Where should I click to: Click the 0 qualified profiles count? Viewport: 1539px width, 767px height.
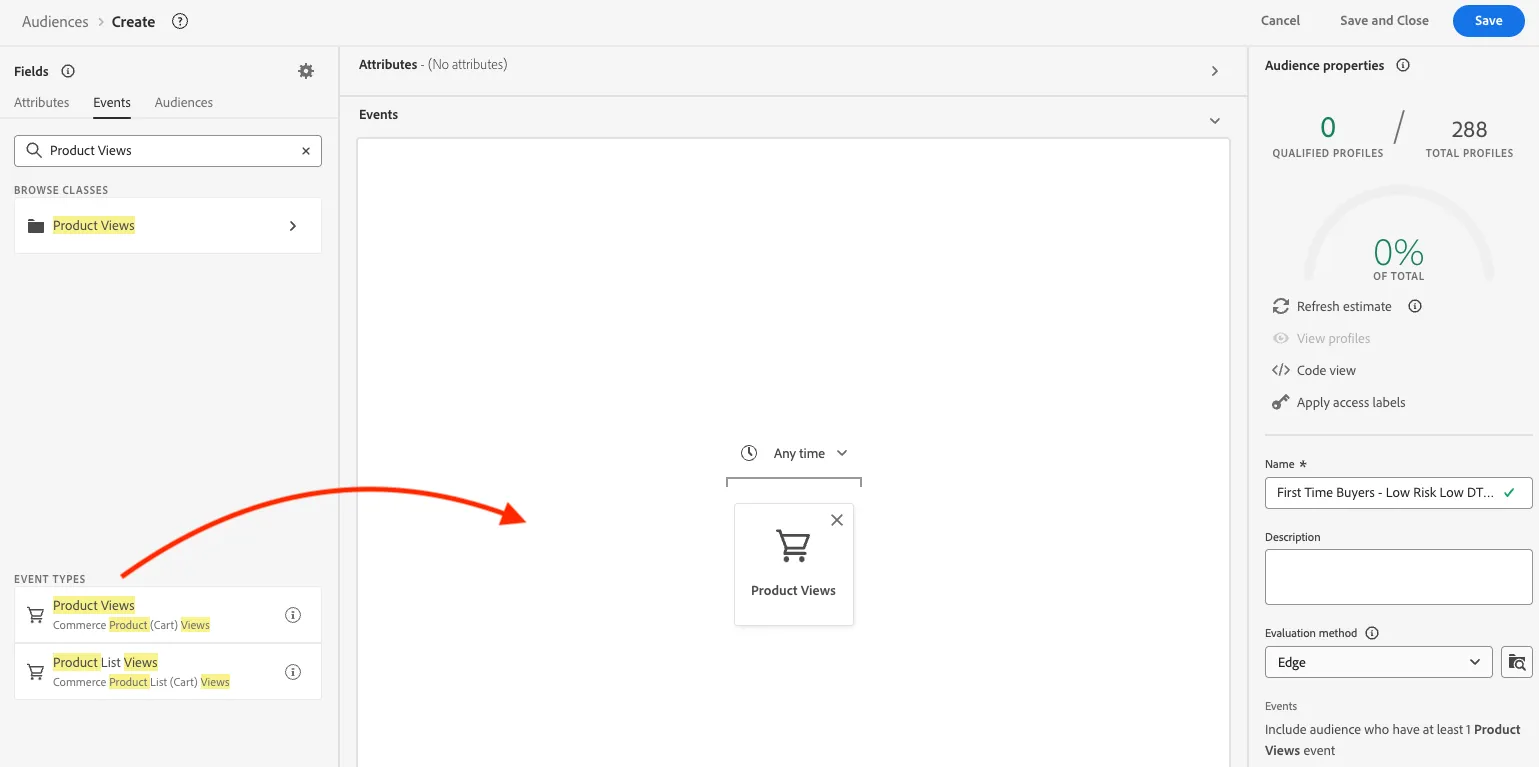(1328, 127)
